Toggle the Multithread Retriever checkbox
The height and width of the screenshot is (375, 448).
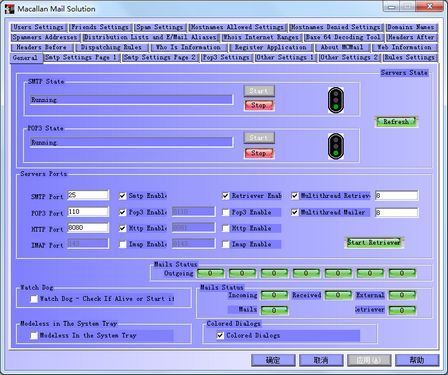295,196
